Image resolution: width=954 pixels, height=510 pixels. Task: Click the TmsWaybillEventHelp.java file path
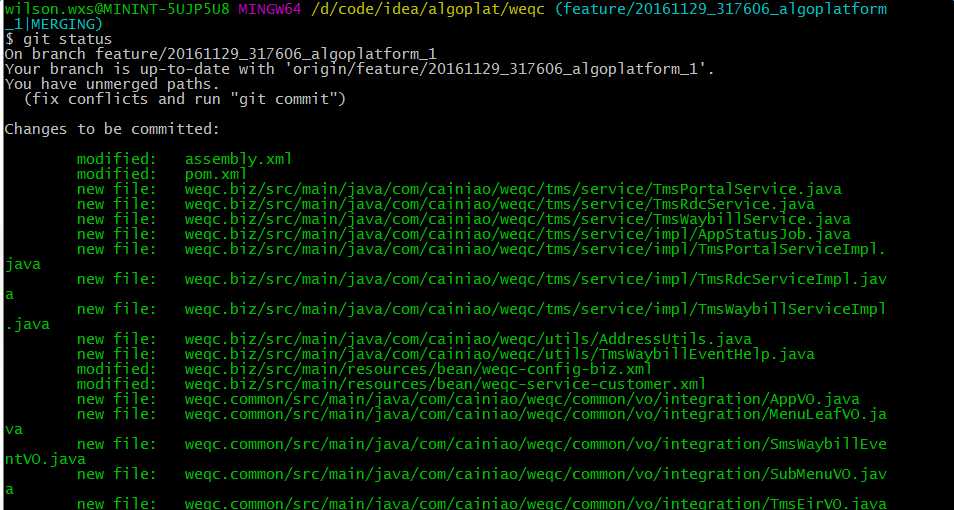[x=500, y=354]
